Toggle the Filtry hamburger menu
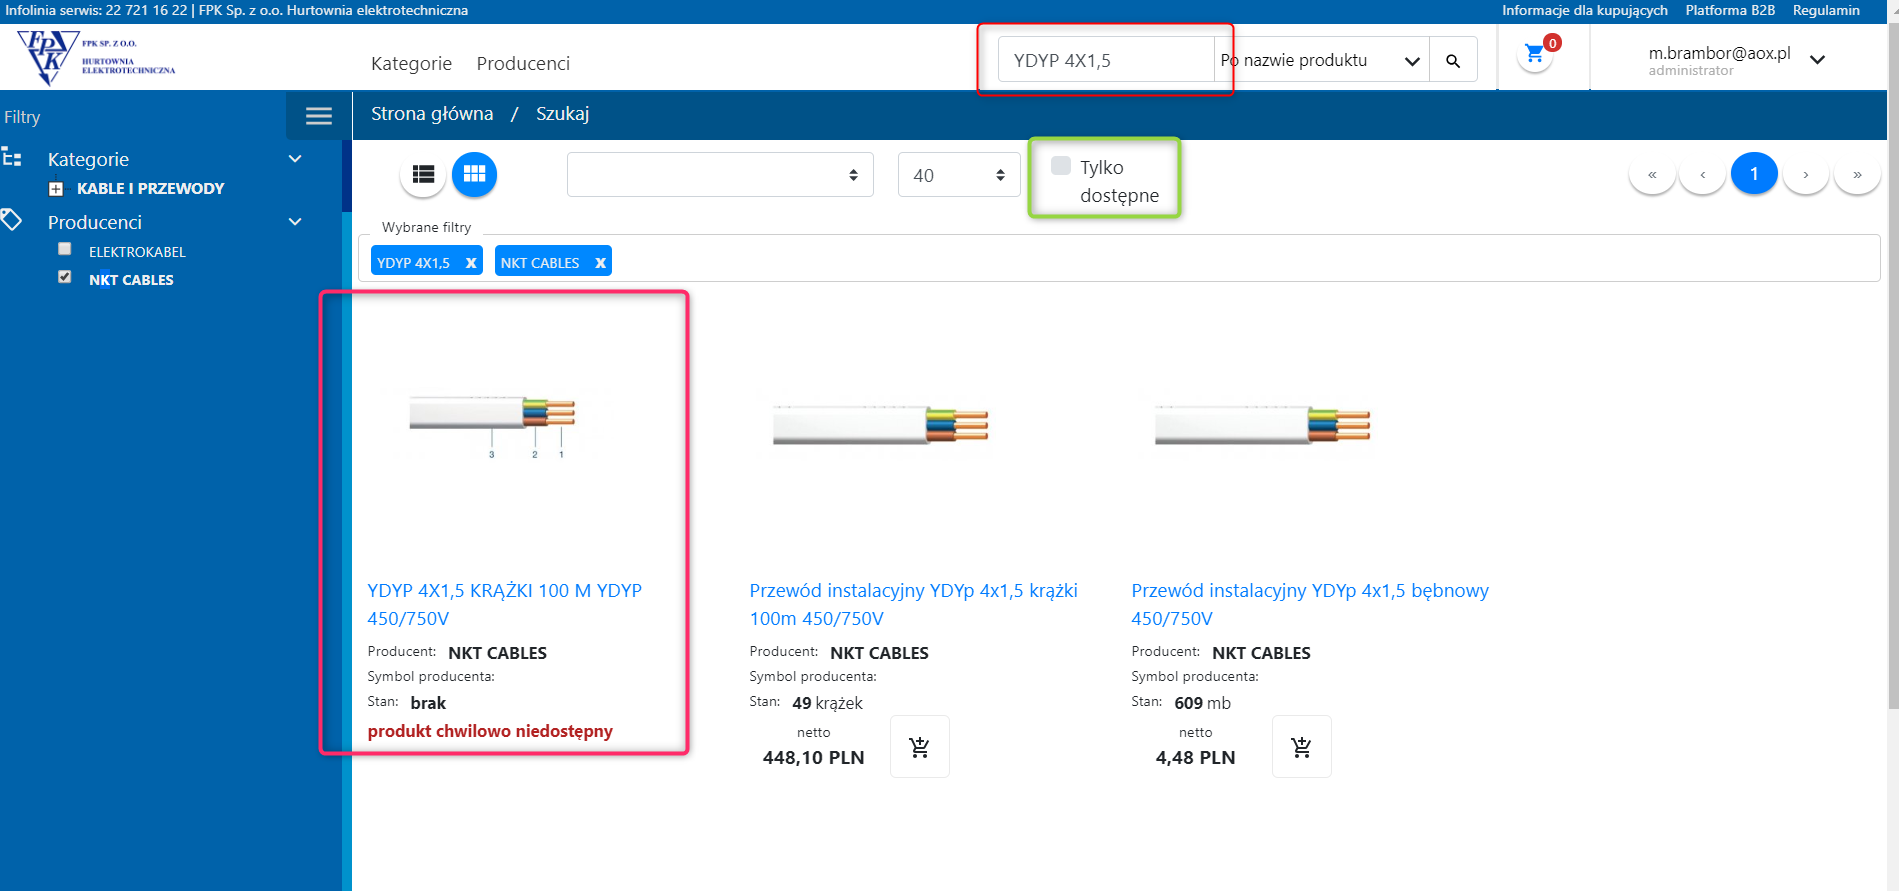This screenshot has width=1899, height=891. coord(318,116)
